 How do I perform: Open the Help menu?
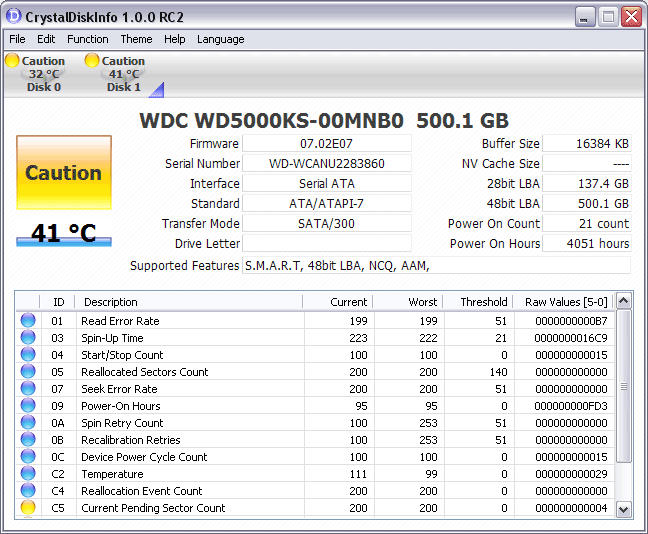pyautogui.click(x=174, y=39)
